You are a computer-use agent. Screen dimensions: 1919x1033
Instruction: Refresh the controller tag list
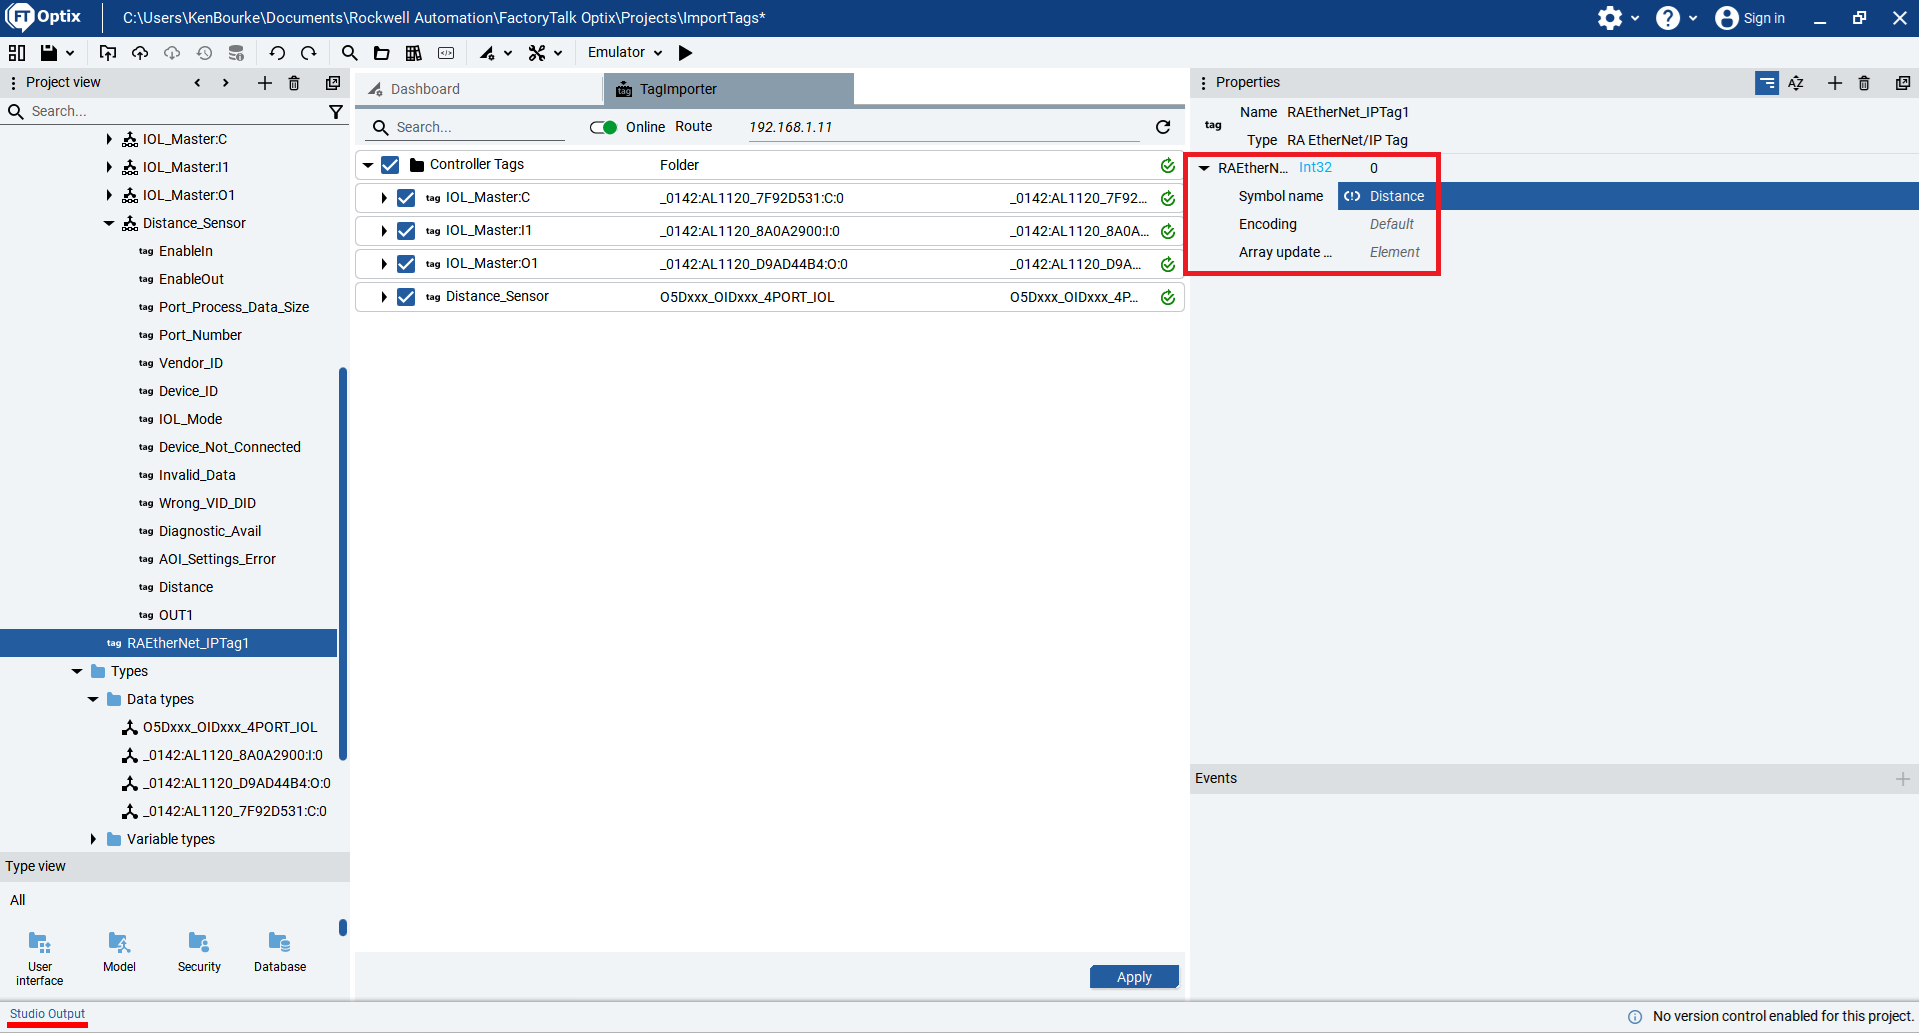coord(1163,127)
